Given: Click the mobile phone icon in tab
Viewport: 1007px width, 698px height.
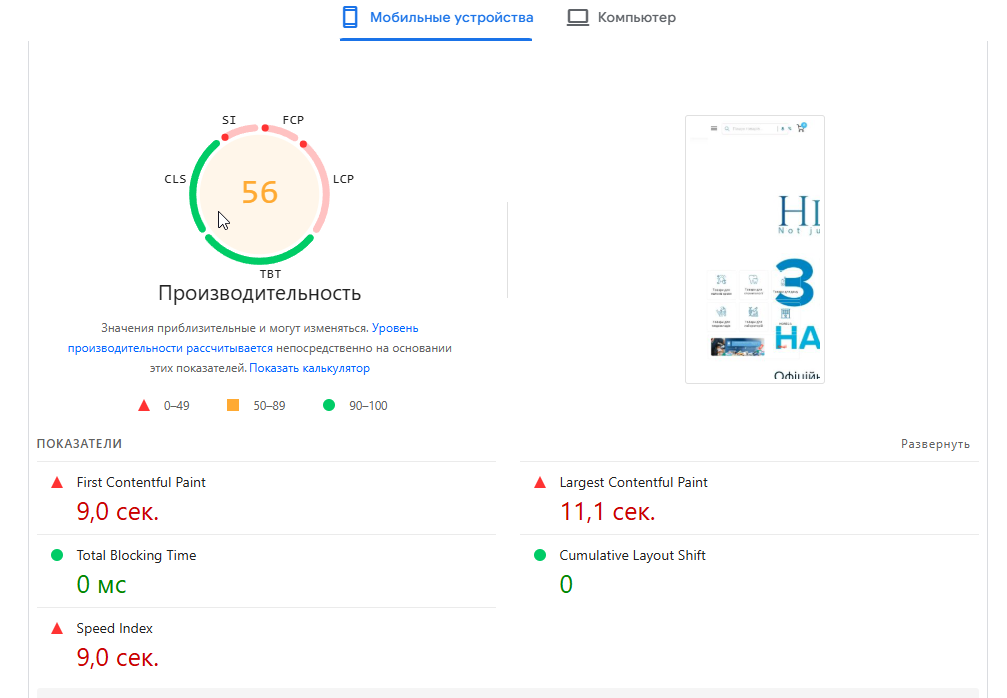Looking at the screenshot, I should 350,17.
